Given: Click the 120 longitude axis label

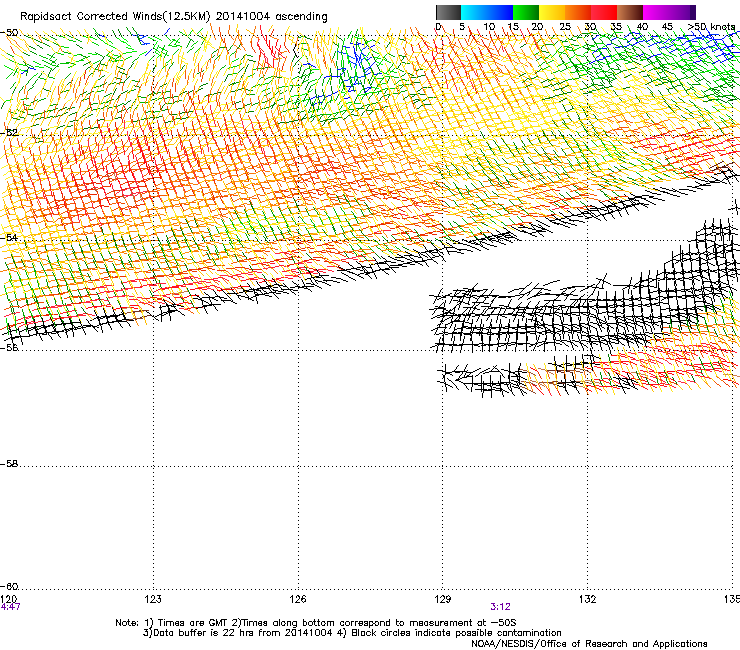Looking at the screenshot, I should pos(8,599).
